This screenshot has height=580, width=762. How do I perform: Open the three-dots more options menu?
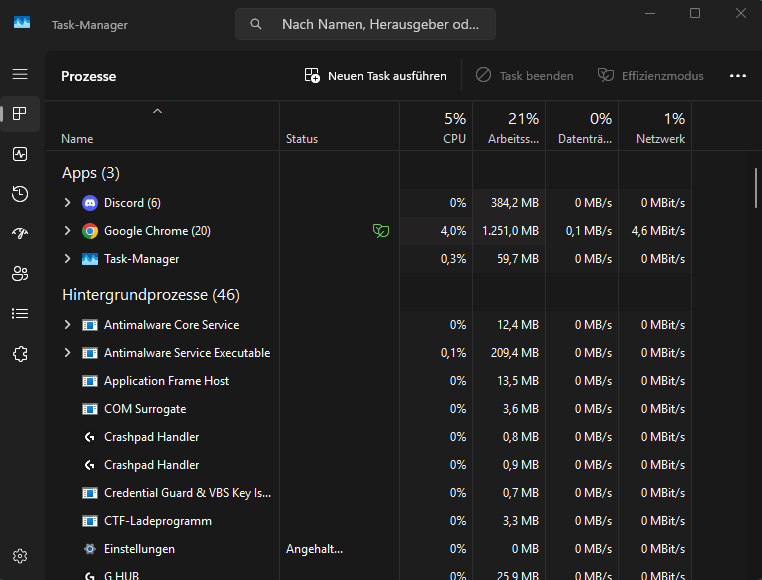(738, 76)
